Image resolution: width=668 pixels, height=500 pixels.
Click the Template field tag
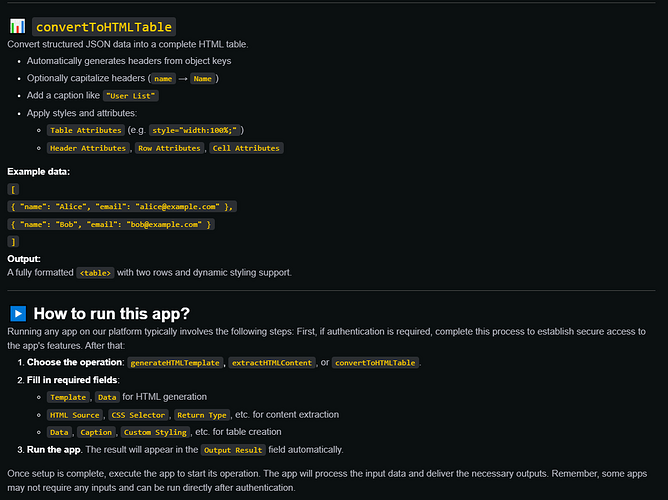(x=67, y=397)
